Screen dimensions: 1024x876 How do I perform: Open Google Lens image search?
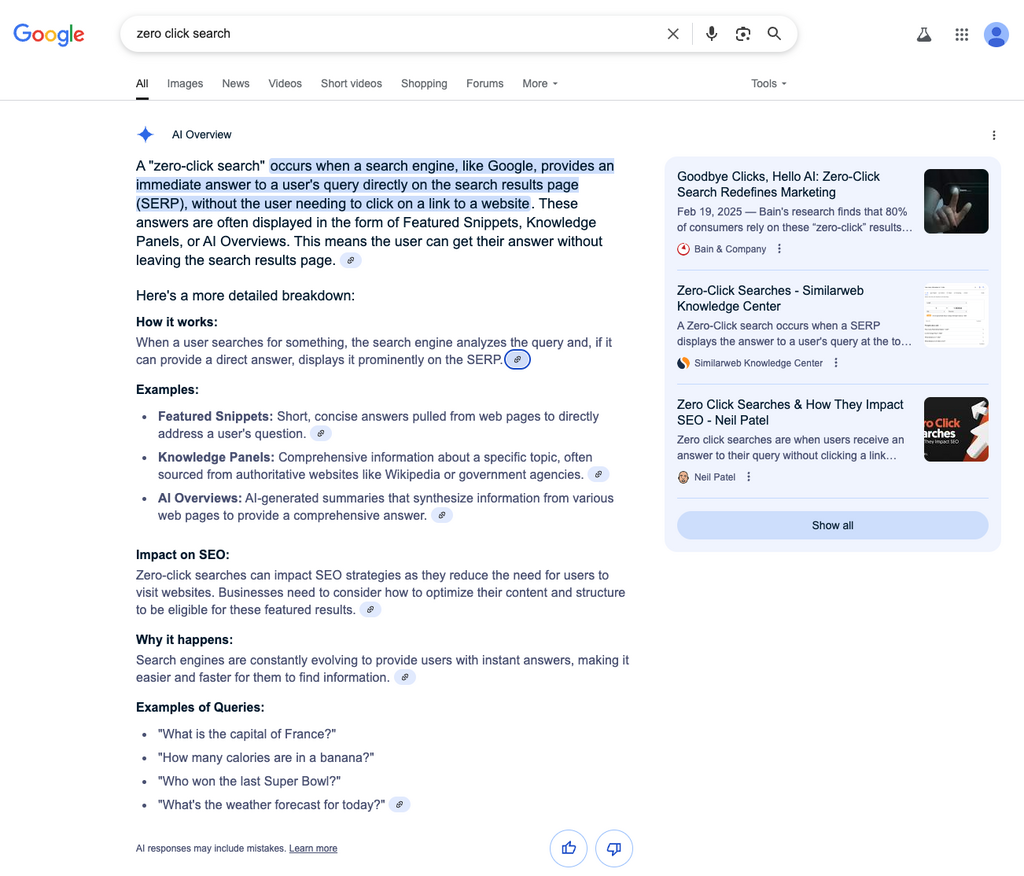[x=743, y=34]
